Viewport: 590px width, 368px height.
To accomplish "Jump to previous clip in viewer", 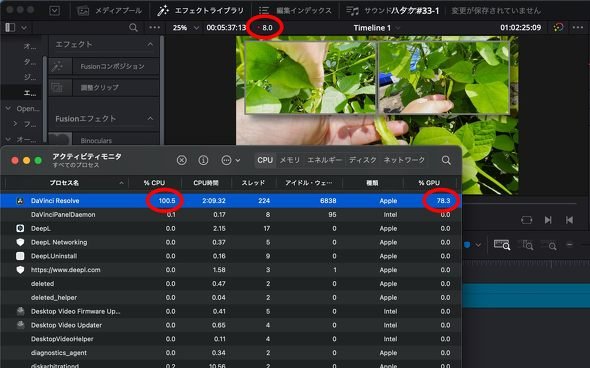I will click(569, 220).
